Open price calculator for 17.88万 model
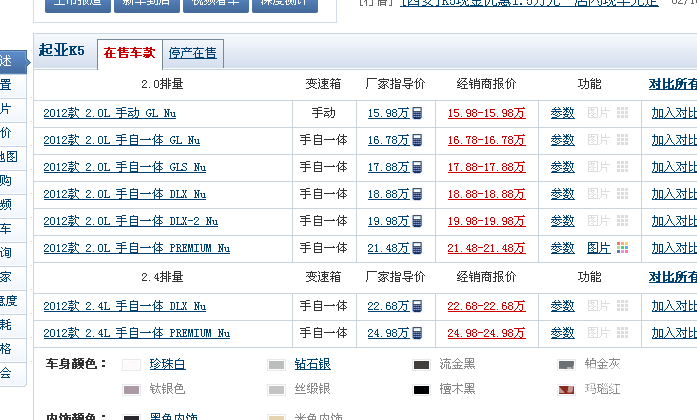Screen dimensions: 697x420 417,167
